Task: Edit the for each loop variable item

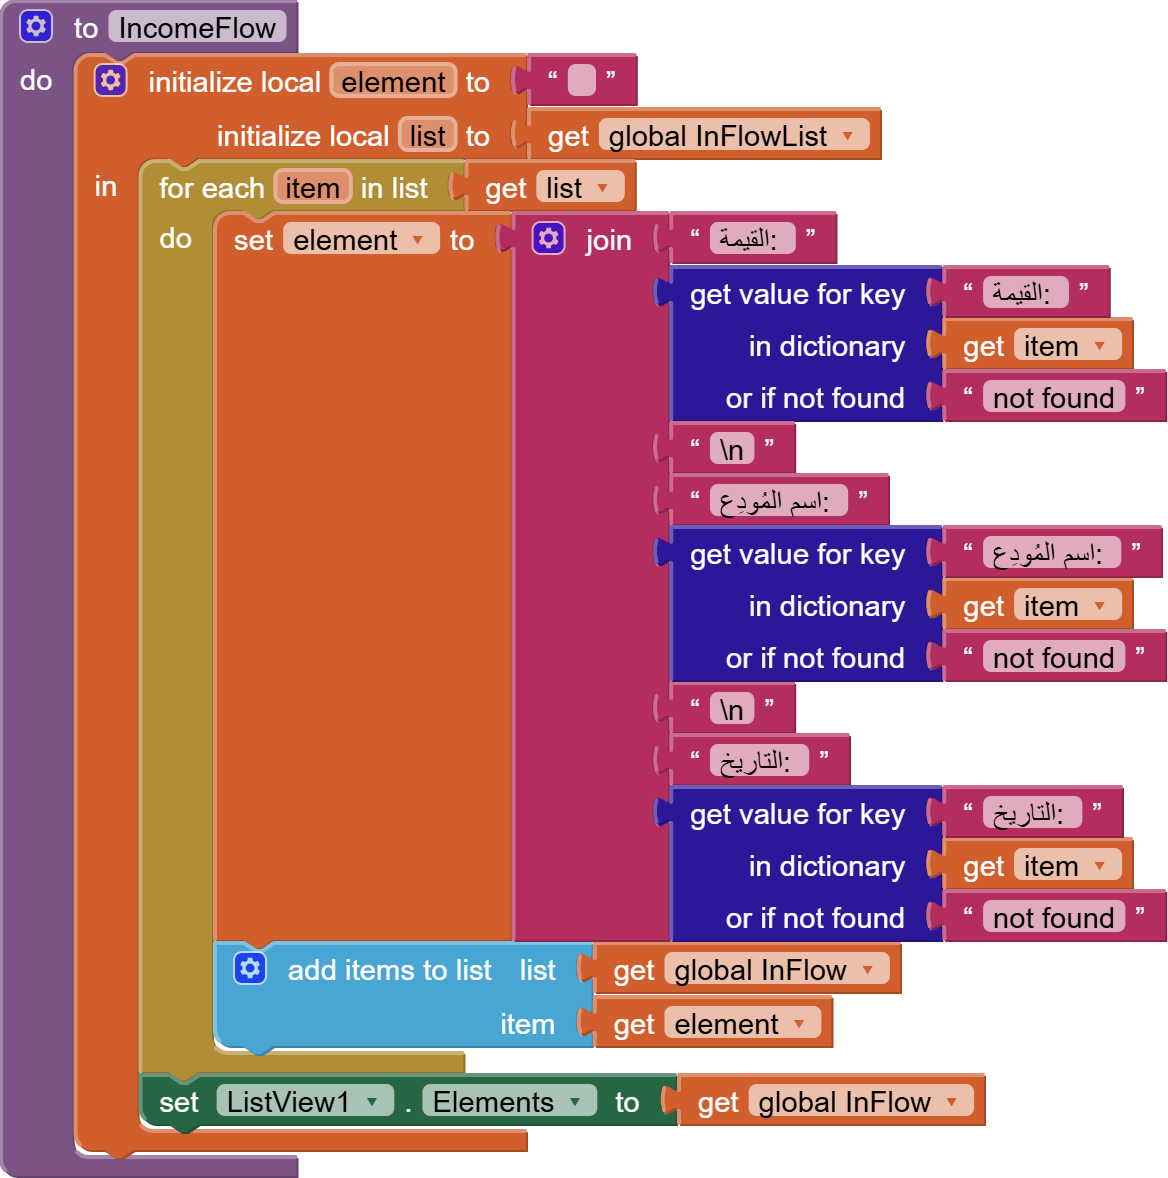Action: [x=312, y=188]
